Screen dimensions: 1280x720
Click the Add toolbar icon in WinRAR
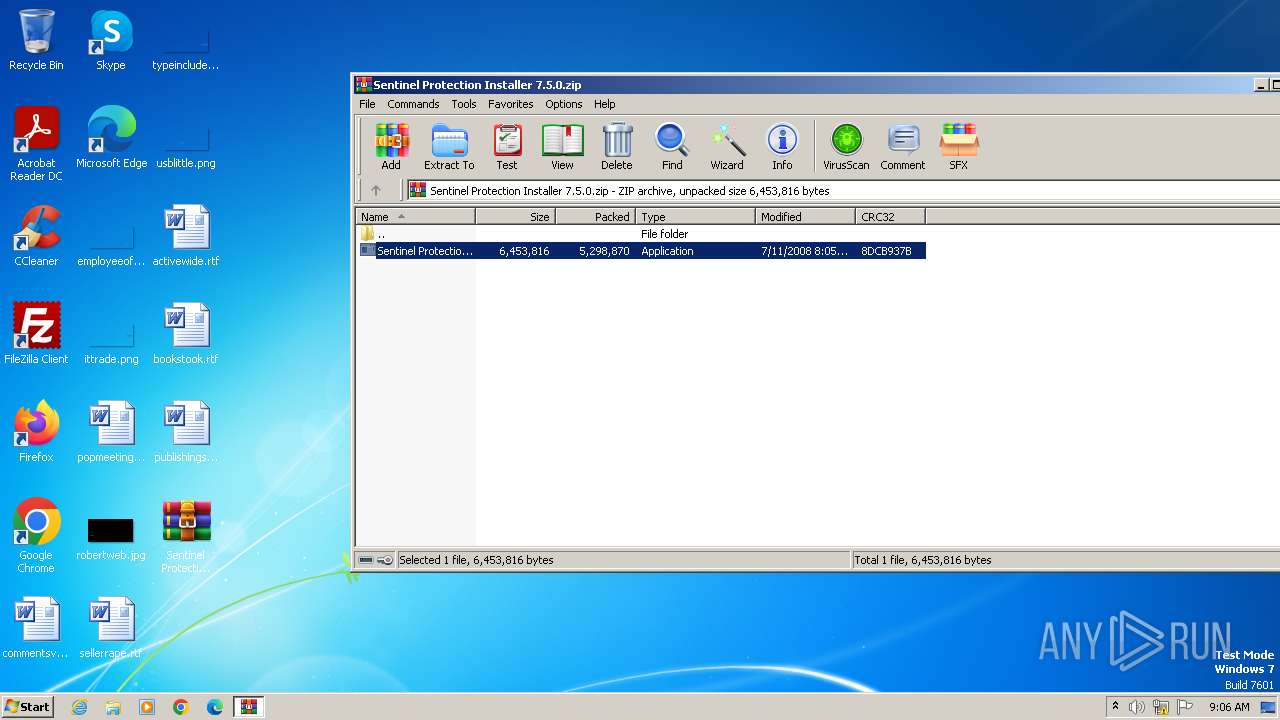[391, 147]
